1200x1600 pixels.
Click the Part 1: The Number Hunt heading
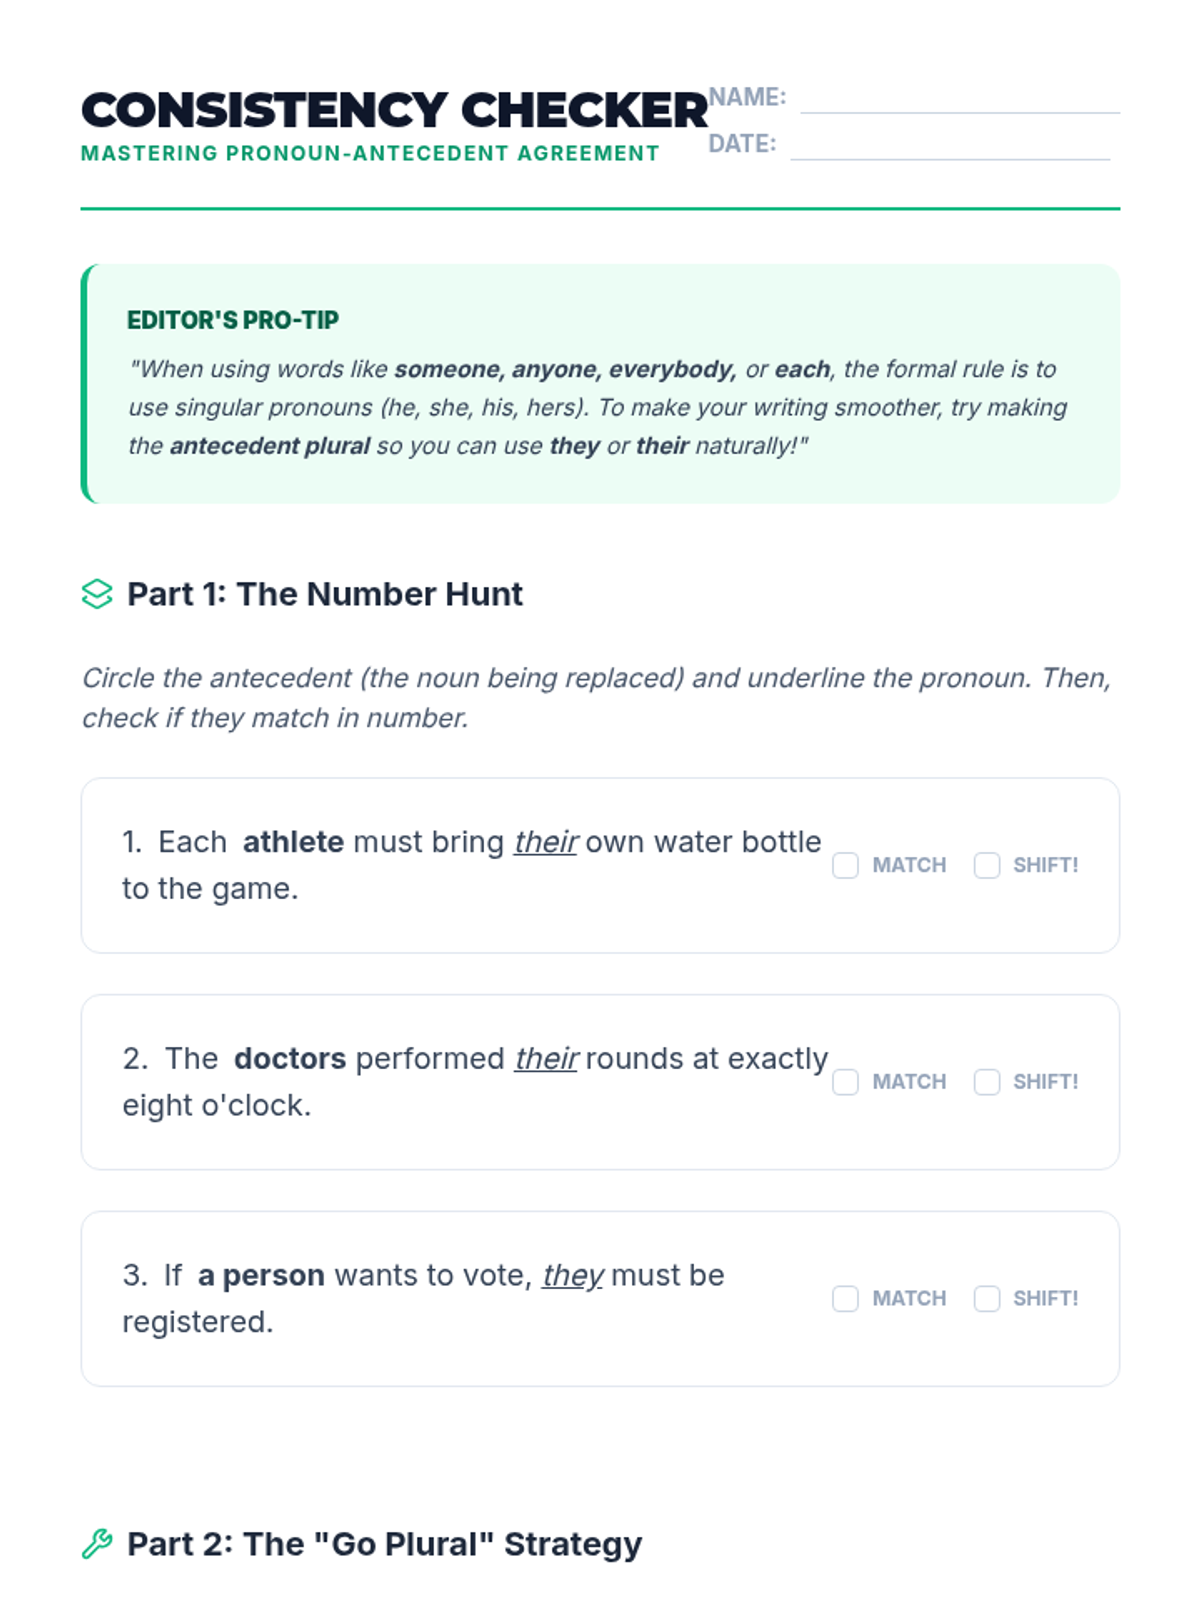coord(324,594)
